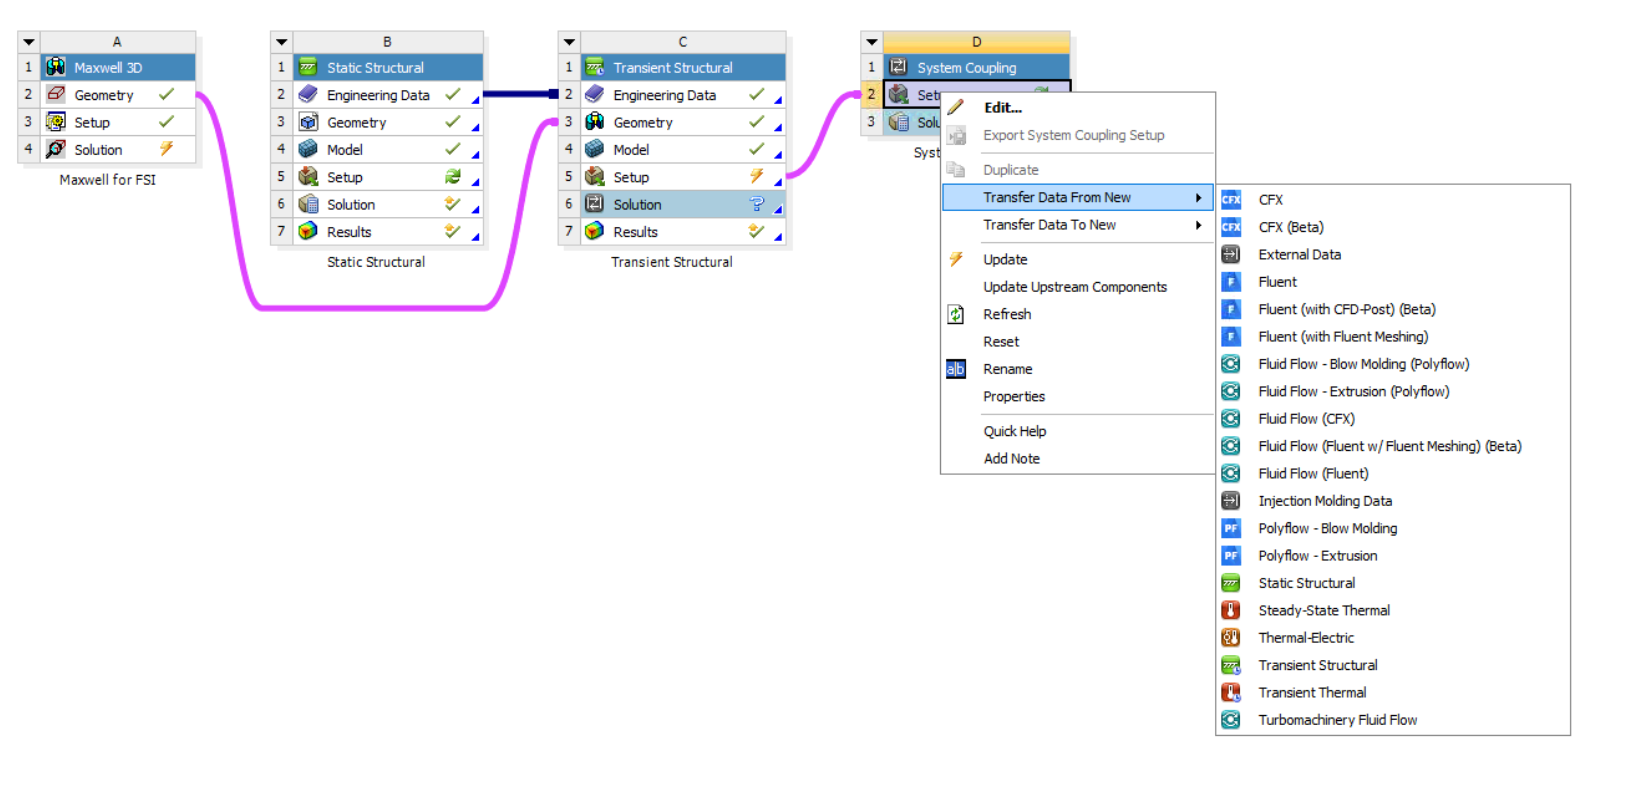Open system A dropdown arrow

pos(29,42)
